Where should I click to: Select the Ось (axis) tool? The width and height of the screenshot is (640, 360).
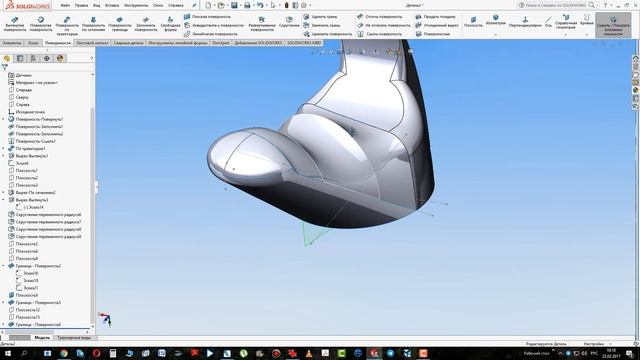pyautogui.click(x=548, y=22)
